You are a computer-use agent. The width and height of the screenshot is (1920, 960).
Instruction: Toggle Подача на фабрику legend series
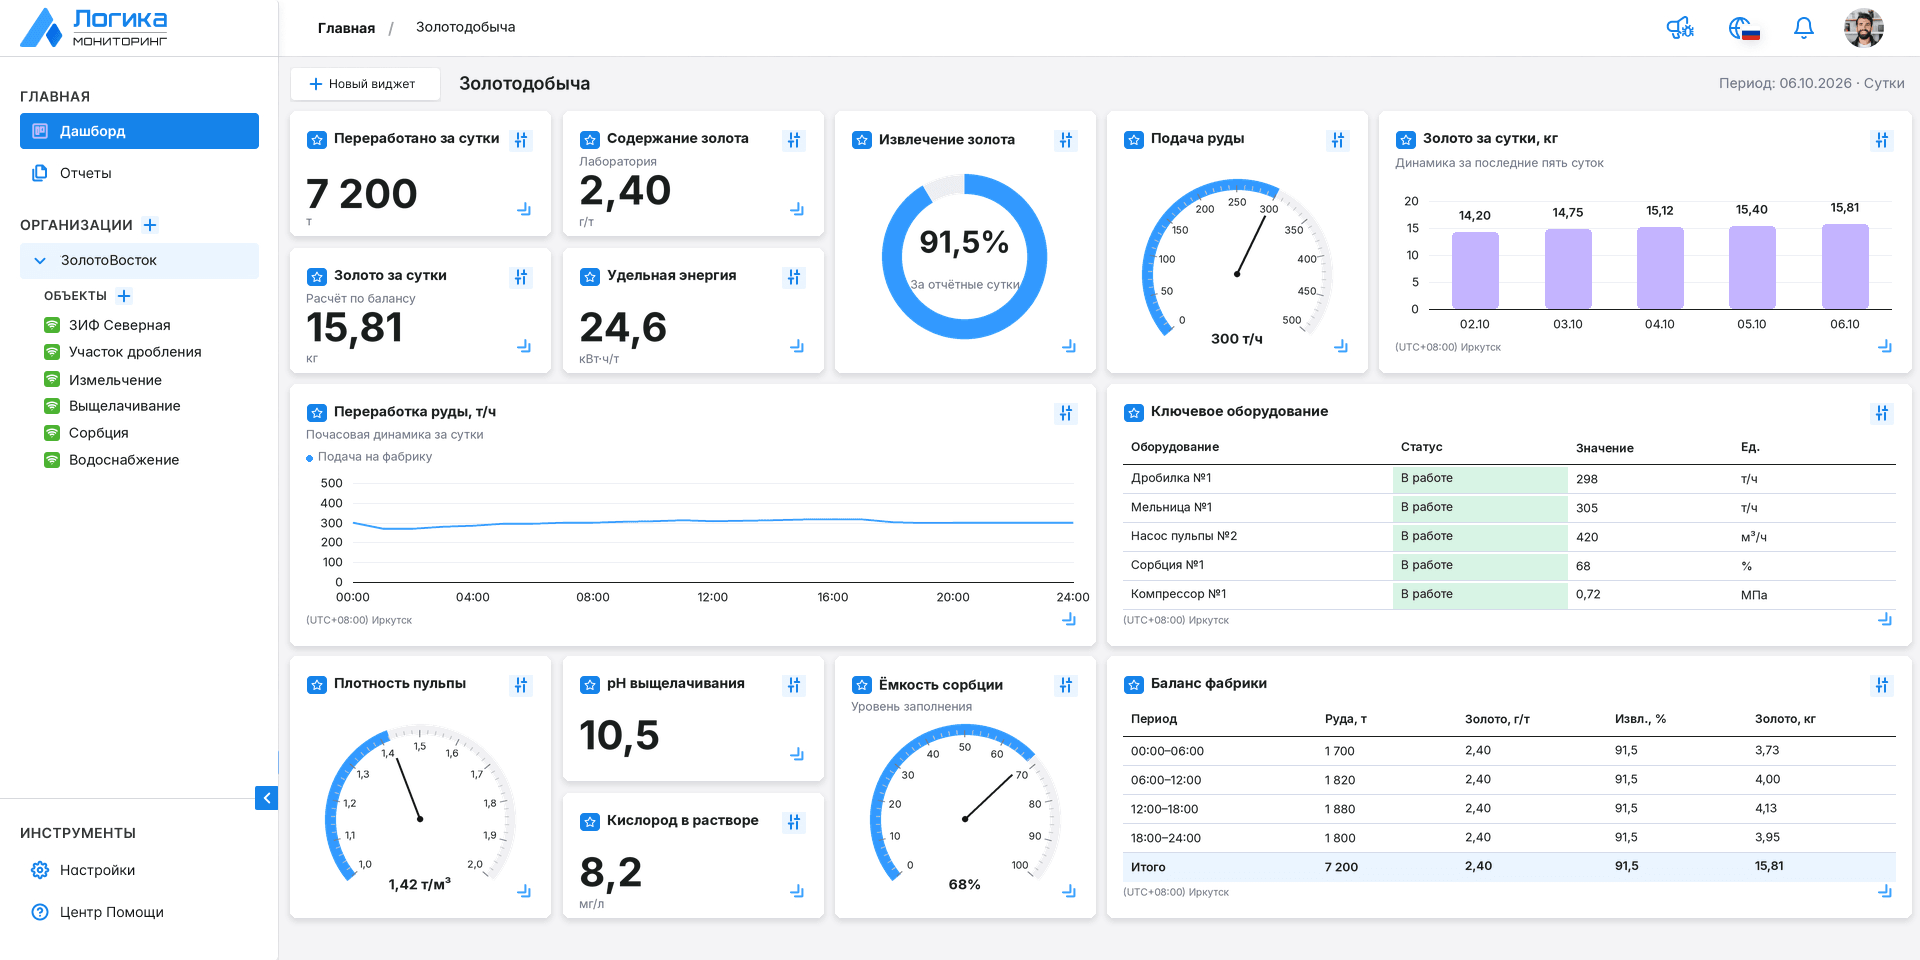coord(369,457)
